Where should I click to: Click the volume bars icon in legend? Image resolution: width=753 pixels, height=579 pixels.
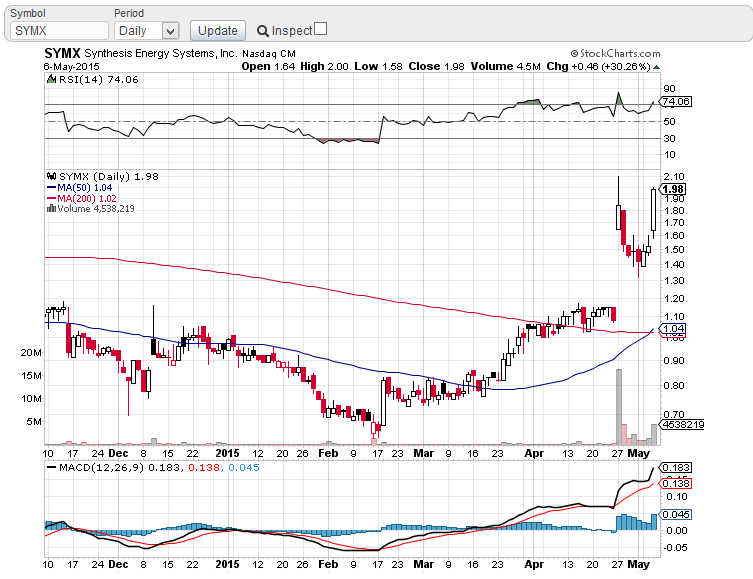(51, 208)
